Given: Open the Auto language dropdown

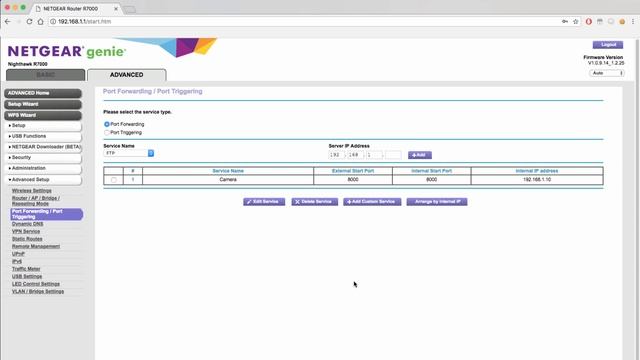Looking at the screenshot, I should click(x=607, y=73).
